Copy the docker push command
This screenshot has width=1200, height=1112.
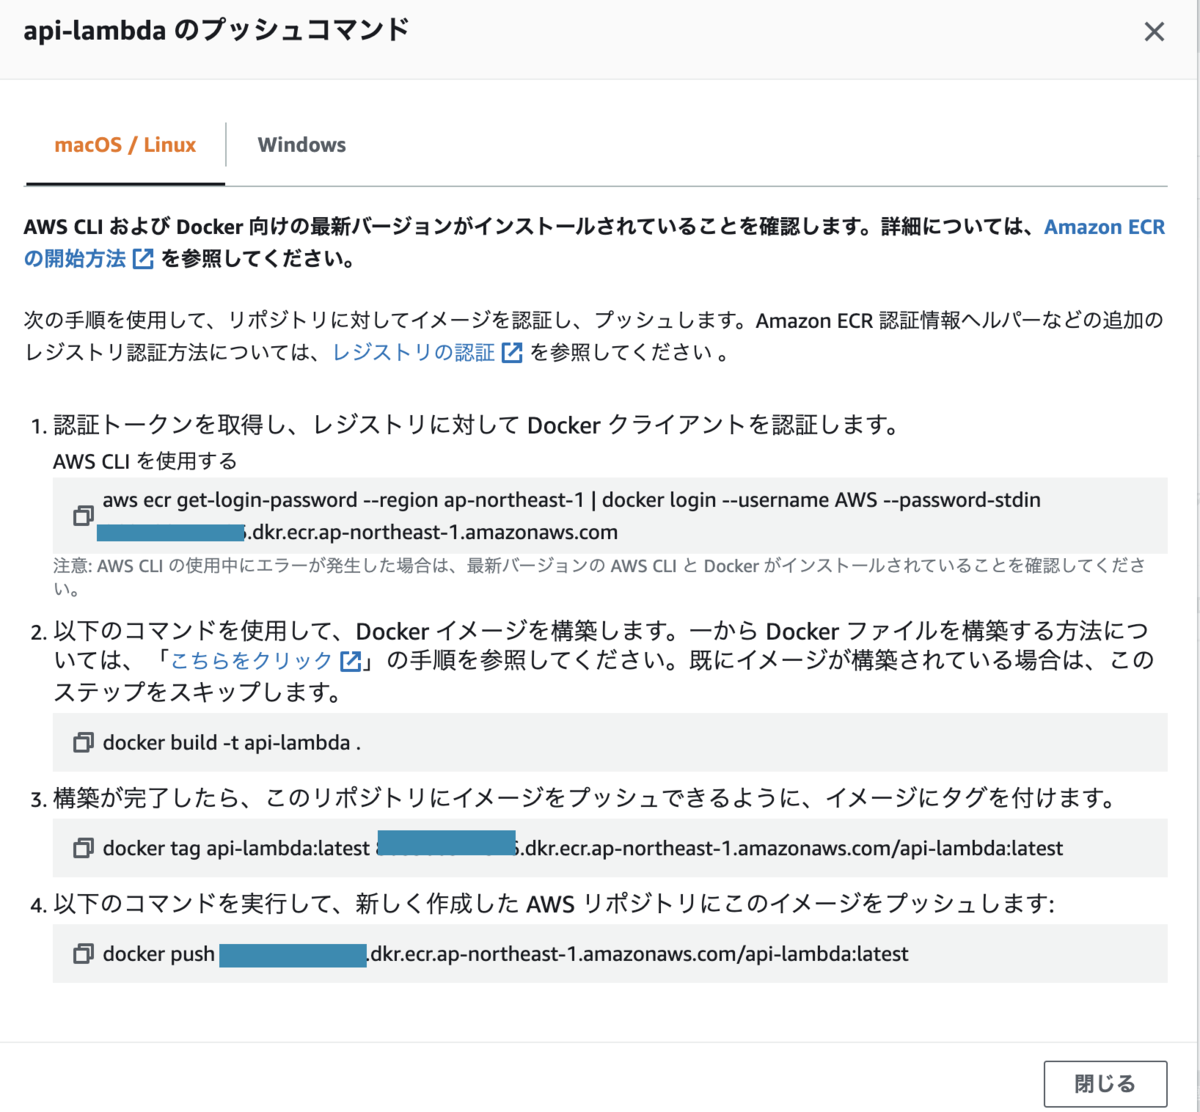pos(83,954)
